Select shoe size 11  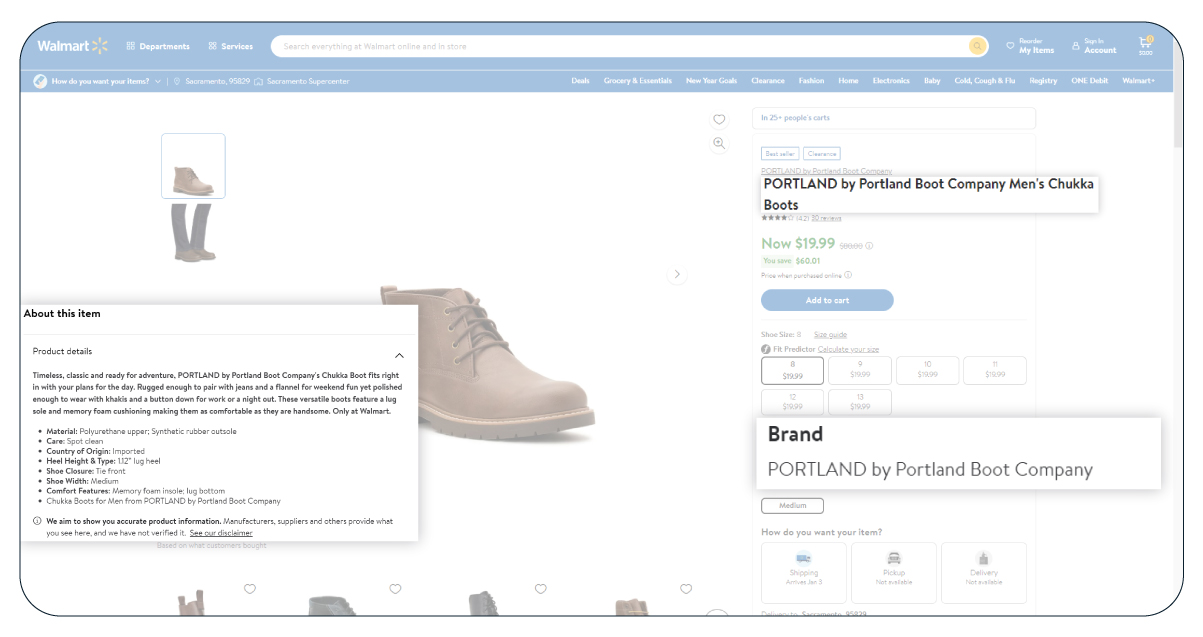(x=994, y=370)
